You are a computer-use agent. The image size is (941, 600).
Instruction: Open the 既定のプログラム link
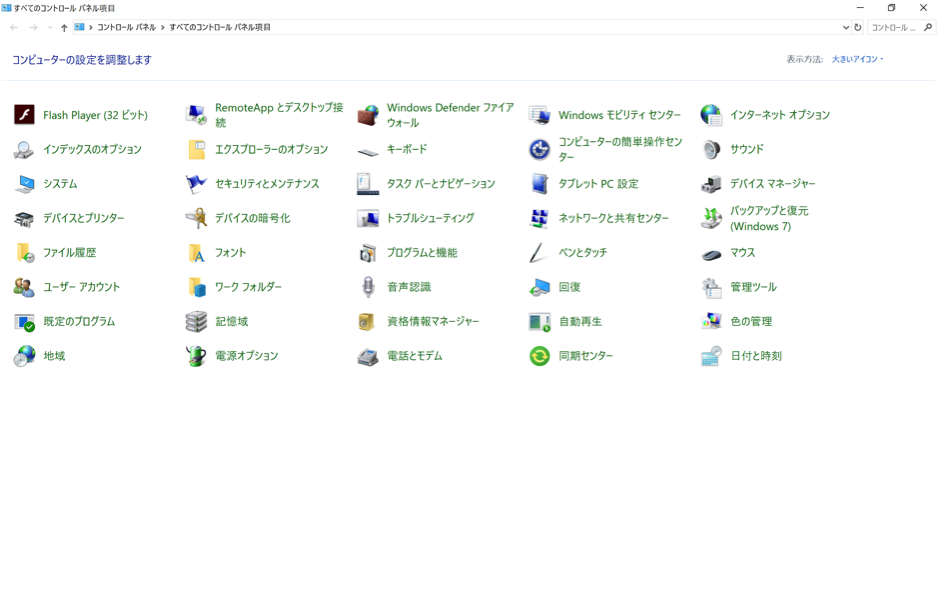click(79, 322)
